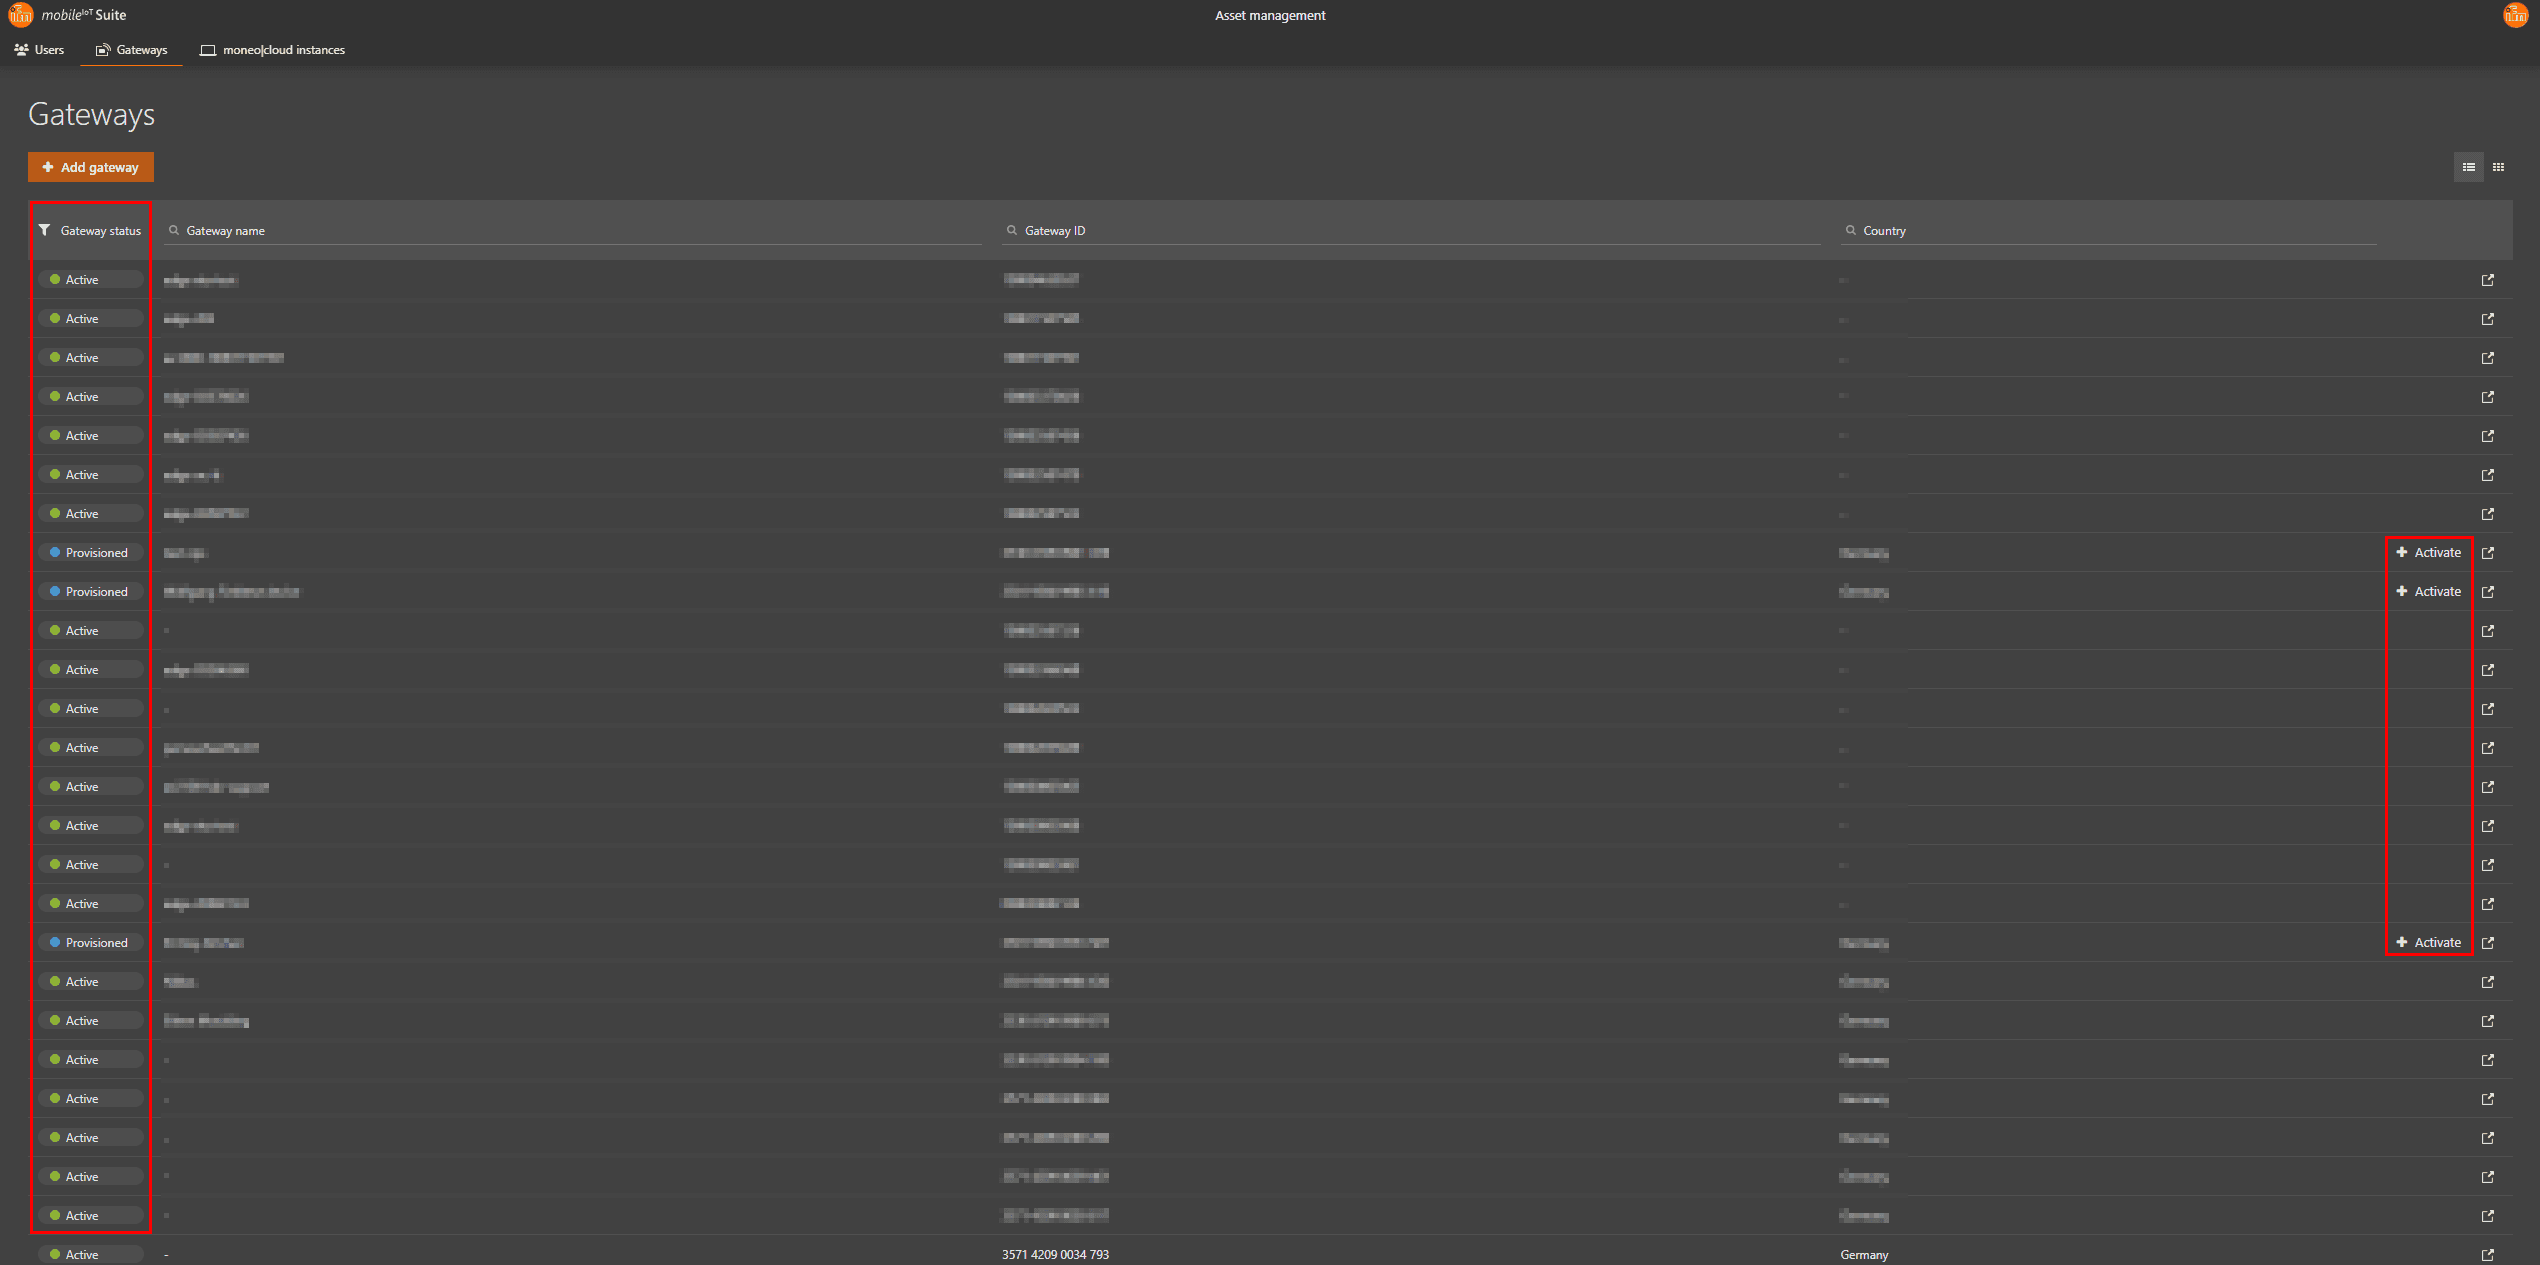The image size is (2540, 1265).
Task: Activate the second Provisioned gateway
Action: [2428, 592]
